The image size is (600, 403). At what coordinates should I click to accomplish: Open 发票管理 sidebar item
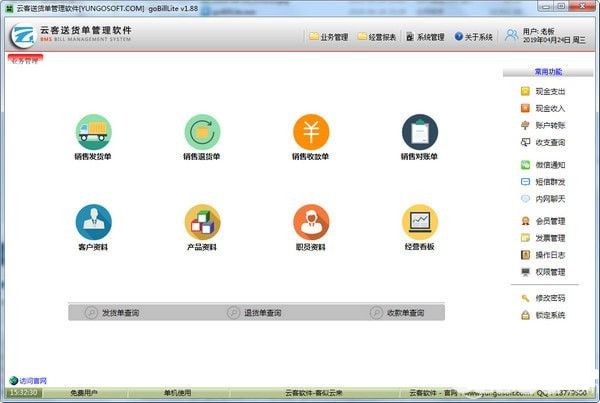coord(543,238)
